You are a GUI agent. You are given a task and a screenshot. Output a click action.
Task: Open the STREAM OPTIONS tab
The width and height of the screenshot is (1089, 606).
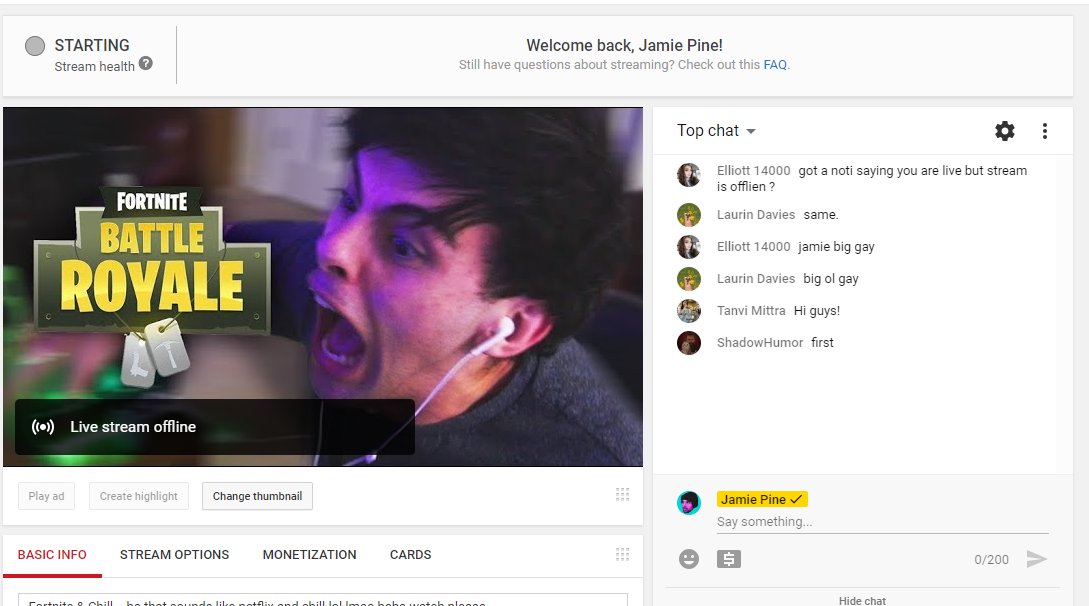(174, 555)
